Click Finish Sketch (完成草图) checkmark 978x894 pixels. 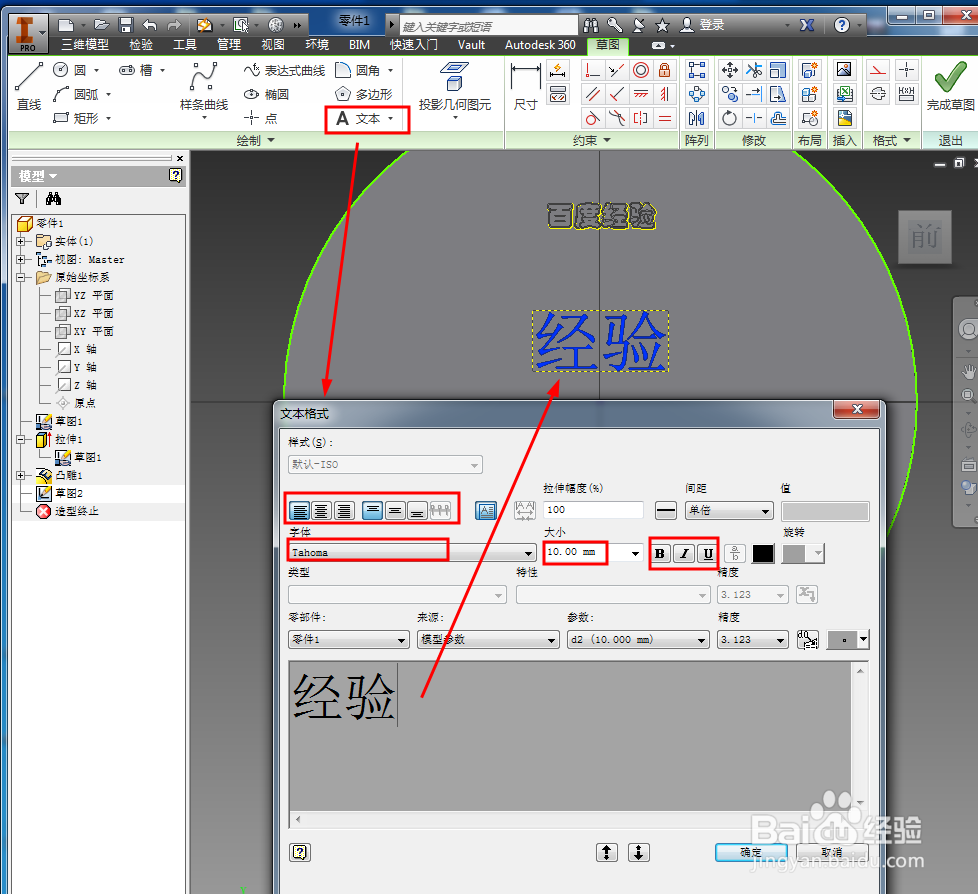[x=950, y=86]
